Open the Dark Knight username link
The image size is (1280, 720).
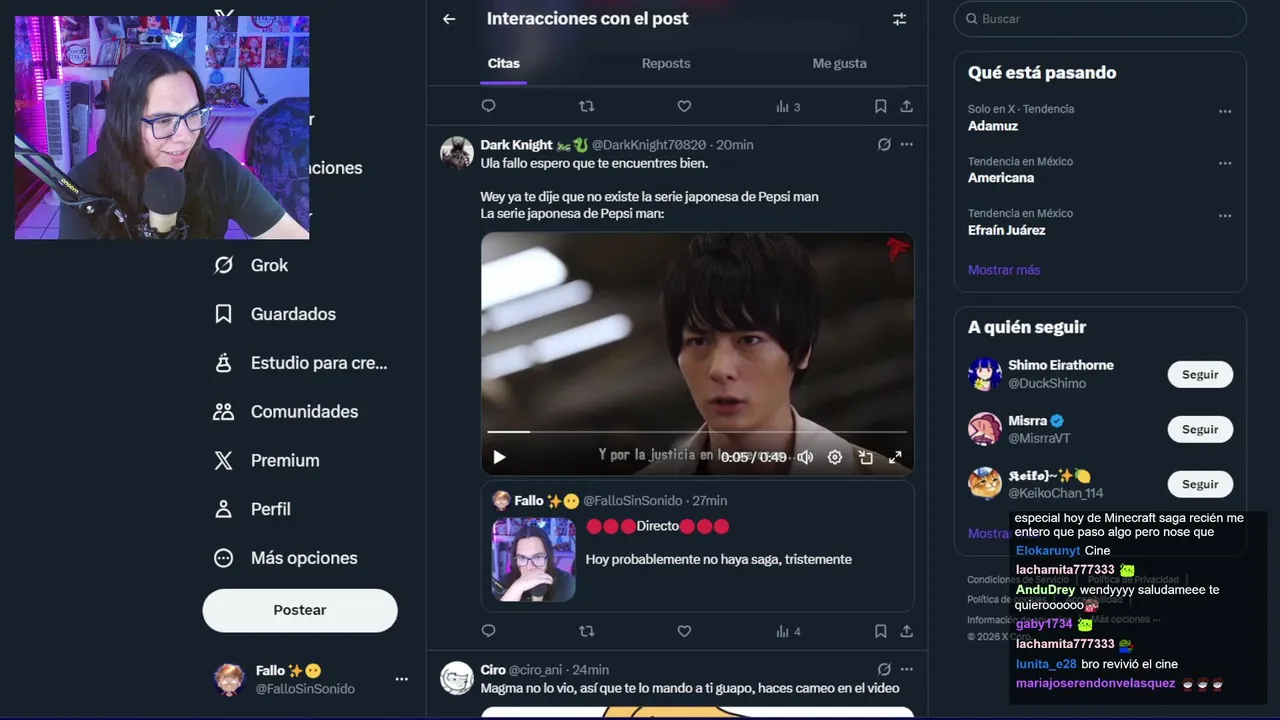pos(516,144)
